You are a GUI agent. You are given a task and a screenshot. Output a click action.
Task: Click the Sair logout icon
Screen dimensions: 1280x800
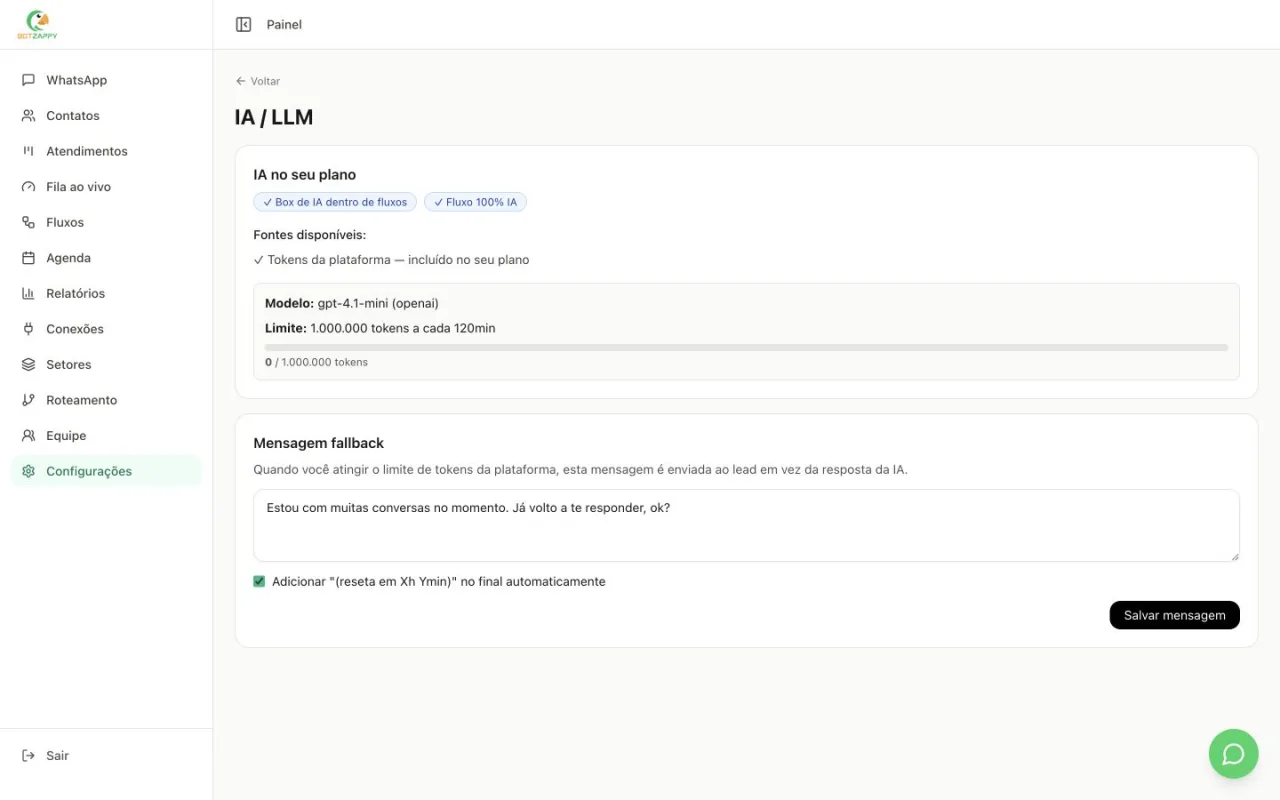(x=28, y=756)
